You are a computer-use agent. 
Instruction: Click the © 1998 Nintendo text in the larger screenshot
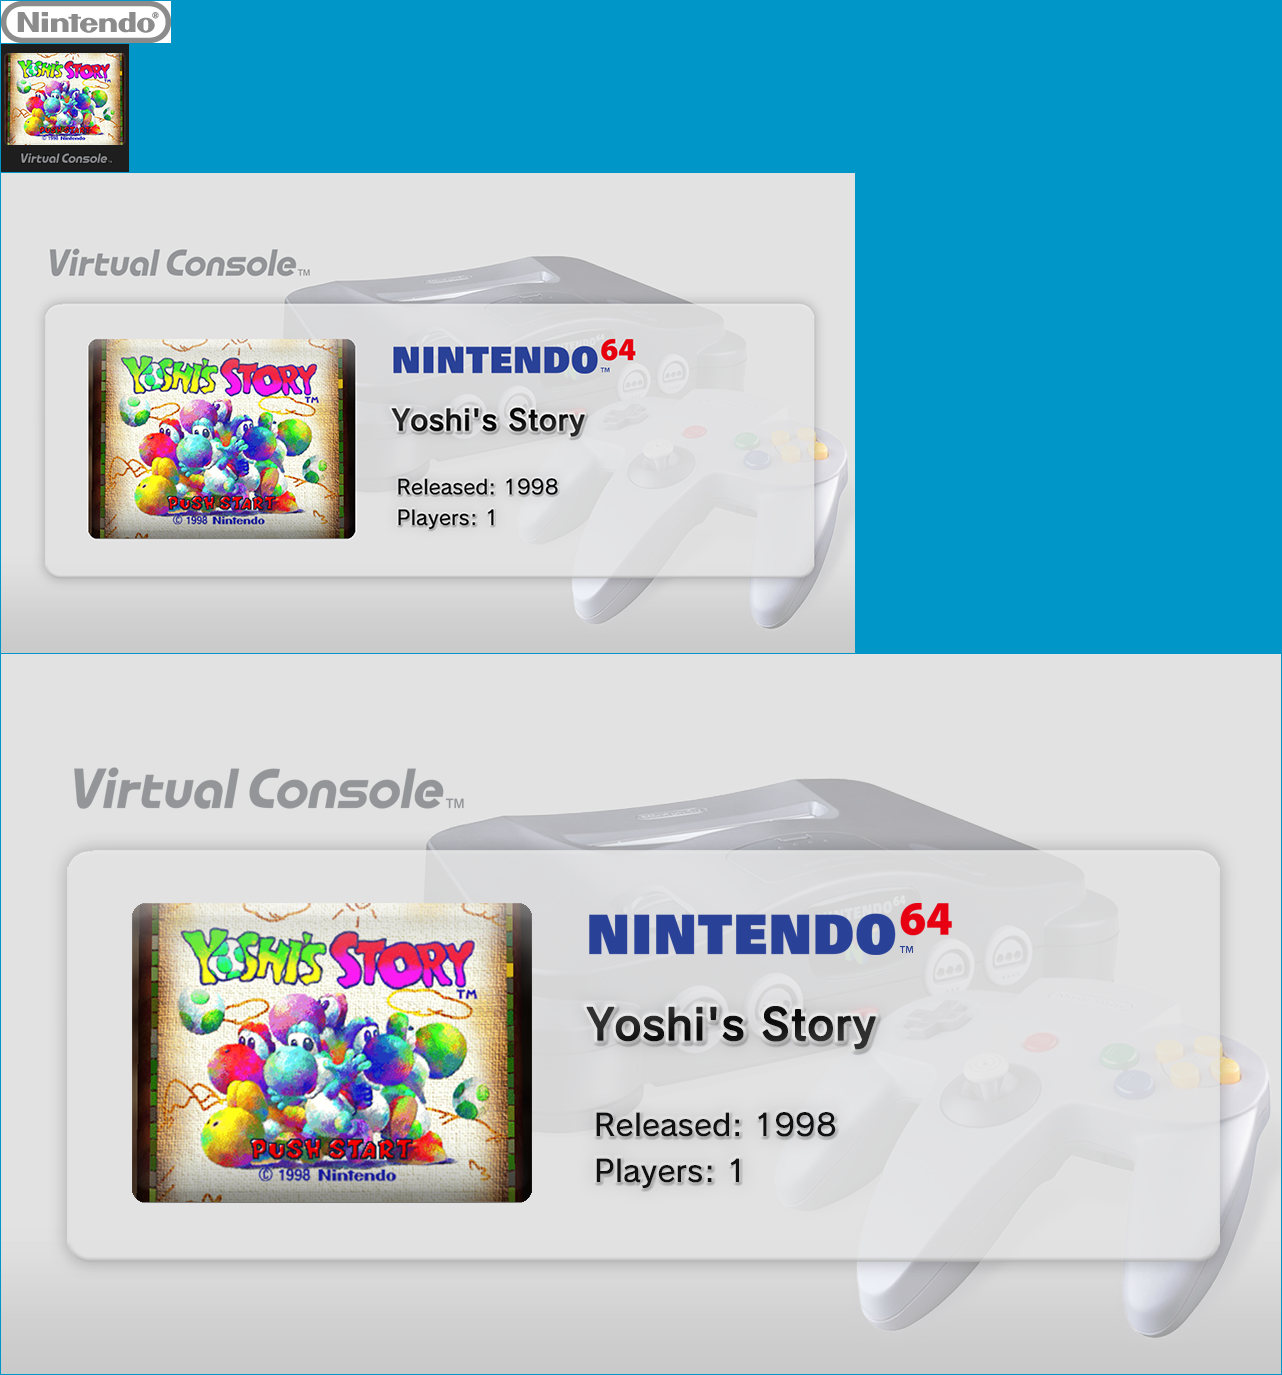pyautogui.click(x=328, y=1175)
